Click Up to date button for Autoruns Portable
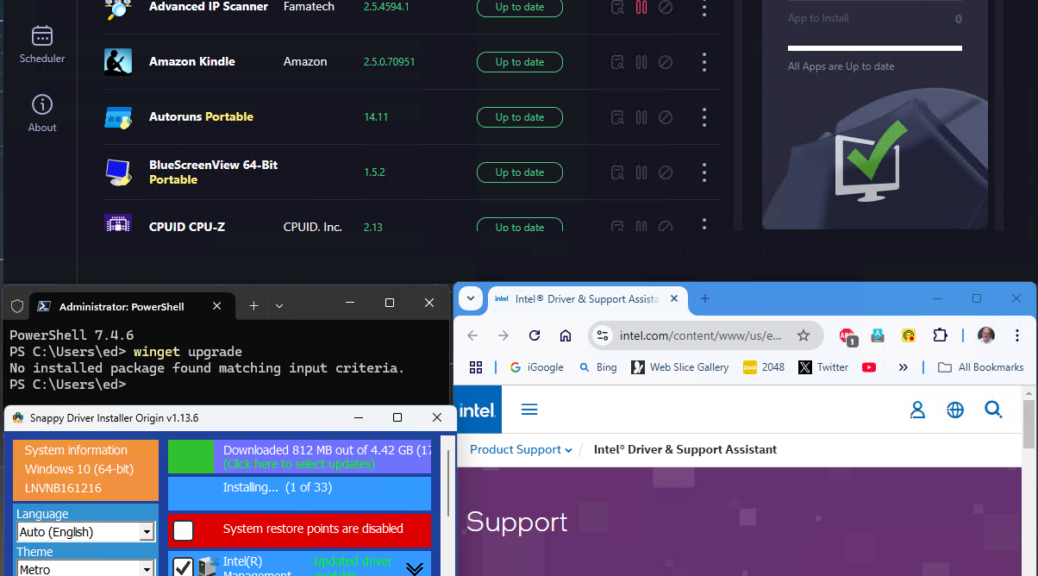 coord(520,117)
